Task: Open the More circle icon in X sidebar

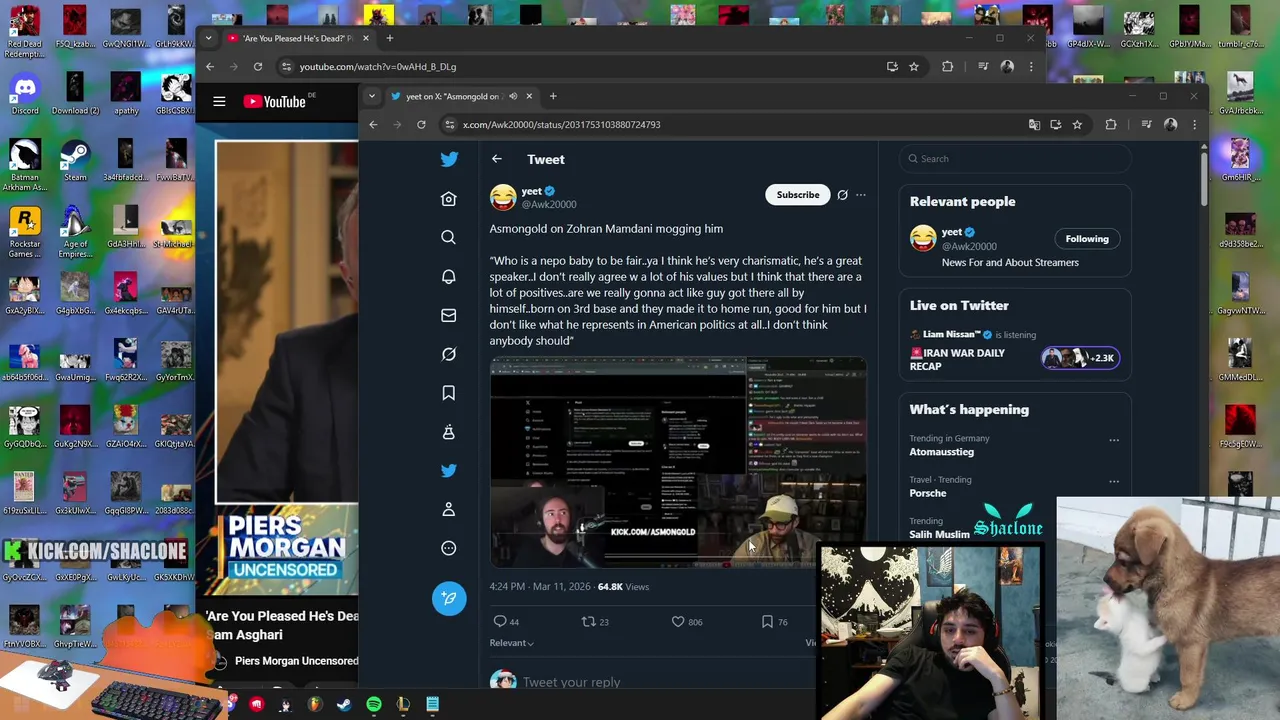Action: (x=449, y=548)
